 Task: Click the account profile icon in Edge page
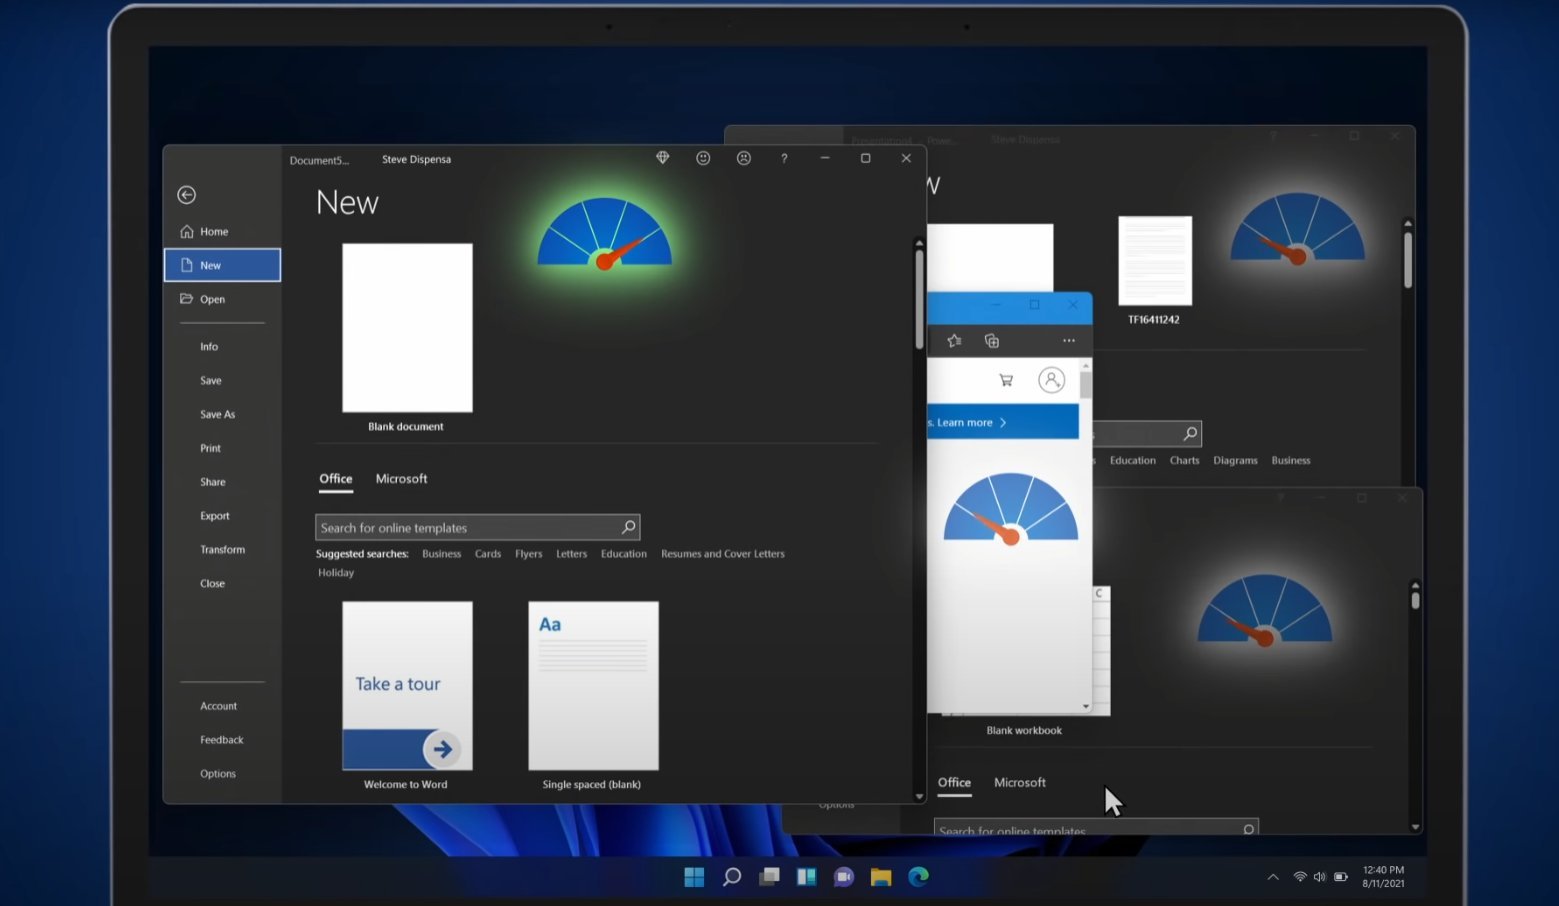(1051, 380)
